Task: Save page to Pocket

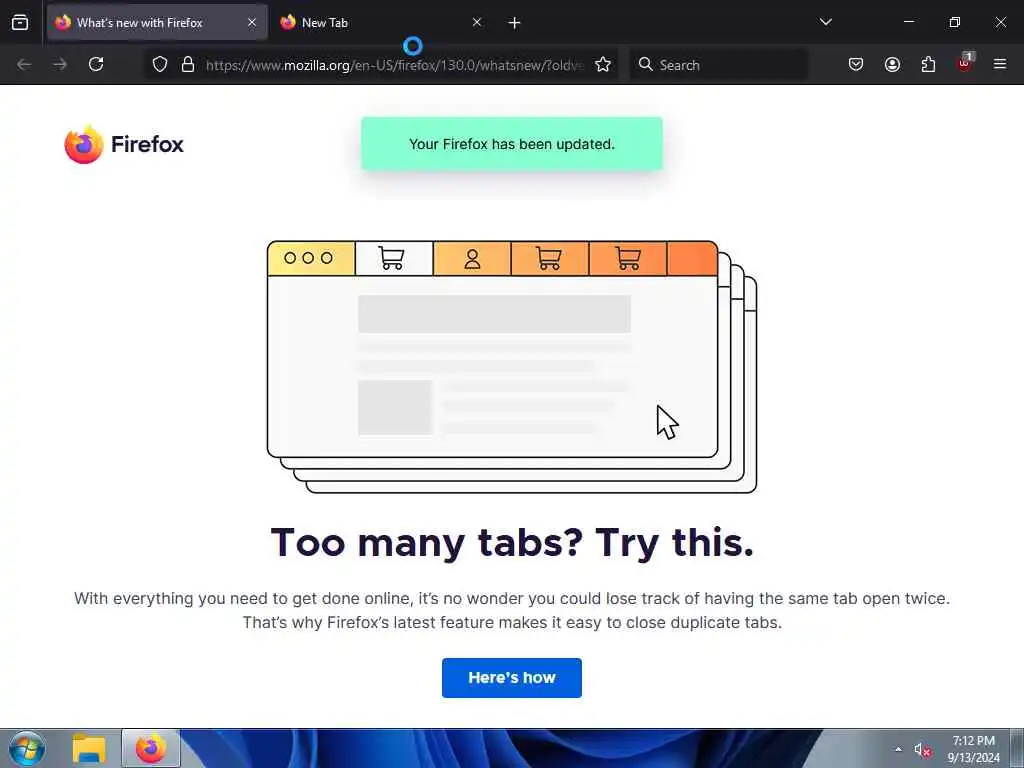Action: pyautogui.click(x=856, y=65)
